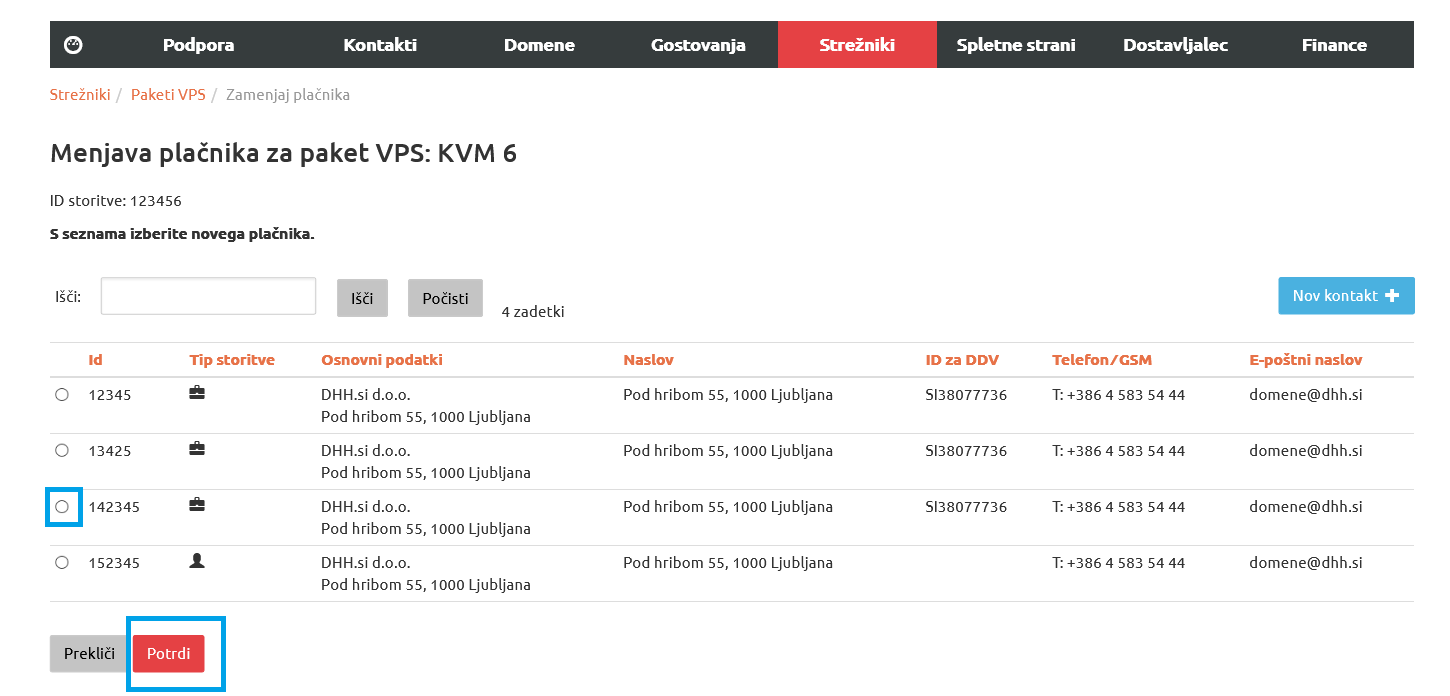Click the Id value 13425

point(110,451)
